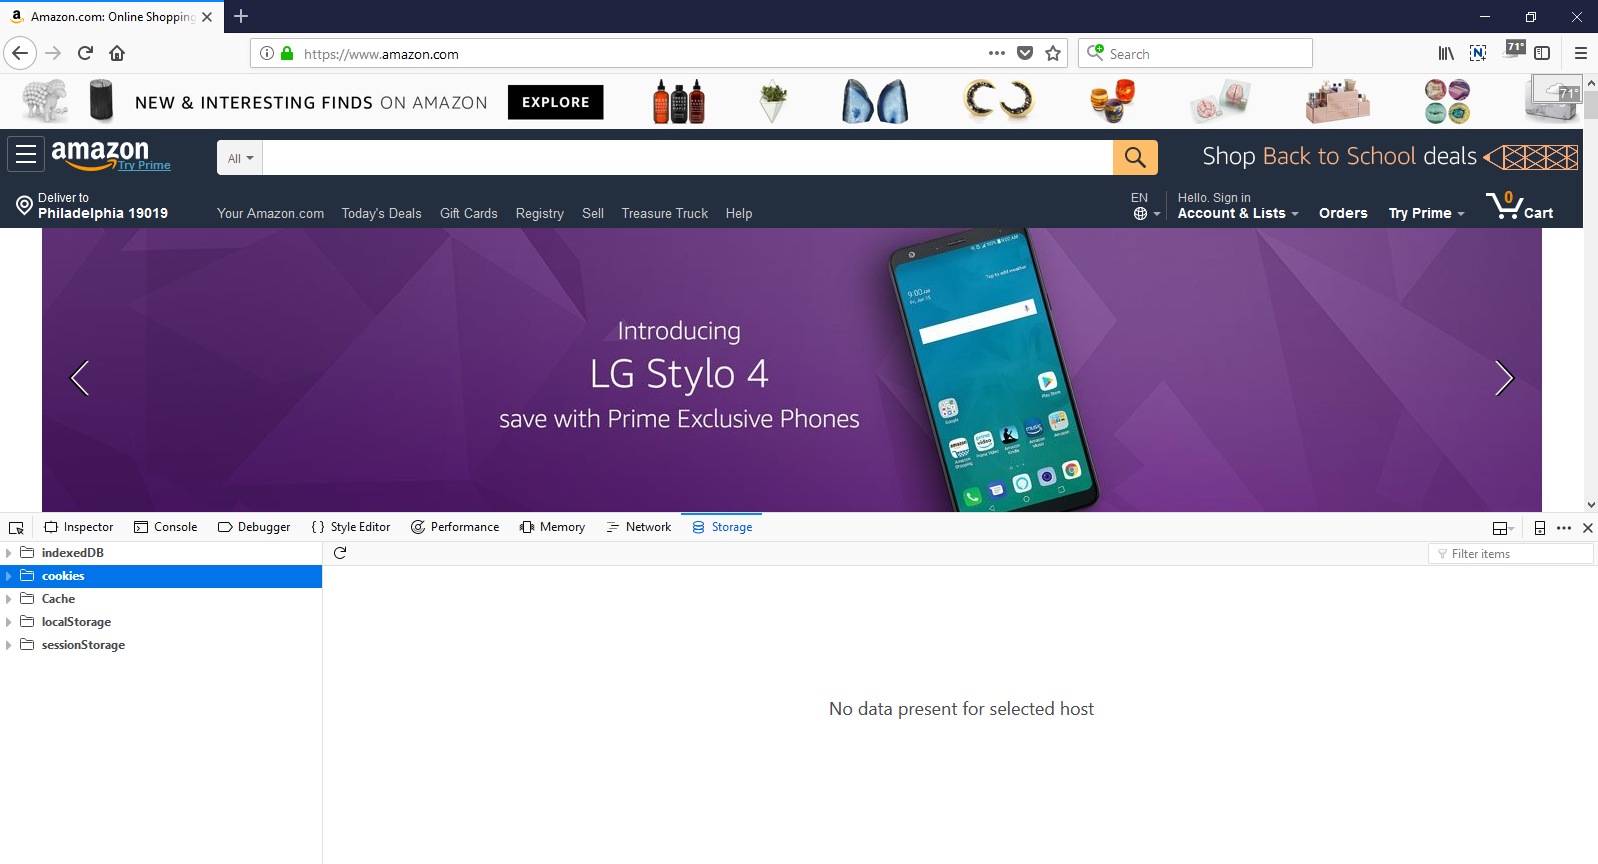The width and height of the screenshot is (1598, 864).
Task: Open a new browser tab
Action: (241, 16)
